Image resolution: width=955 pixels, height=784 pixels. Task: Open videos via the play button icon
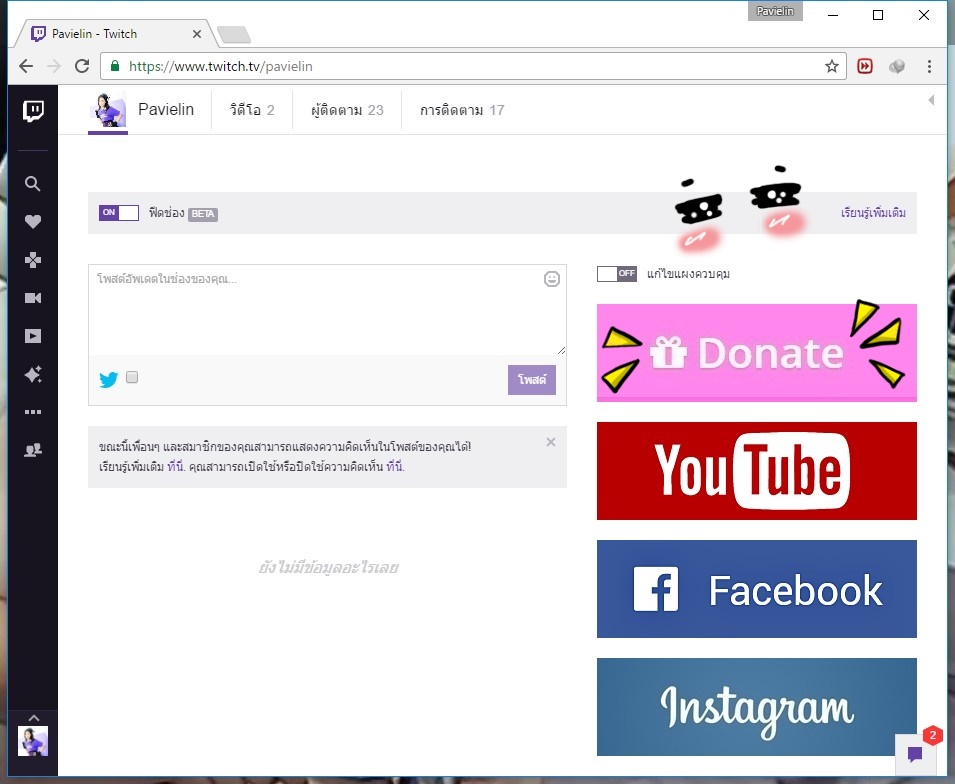tap(33, 336)
